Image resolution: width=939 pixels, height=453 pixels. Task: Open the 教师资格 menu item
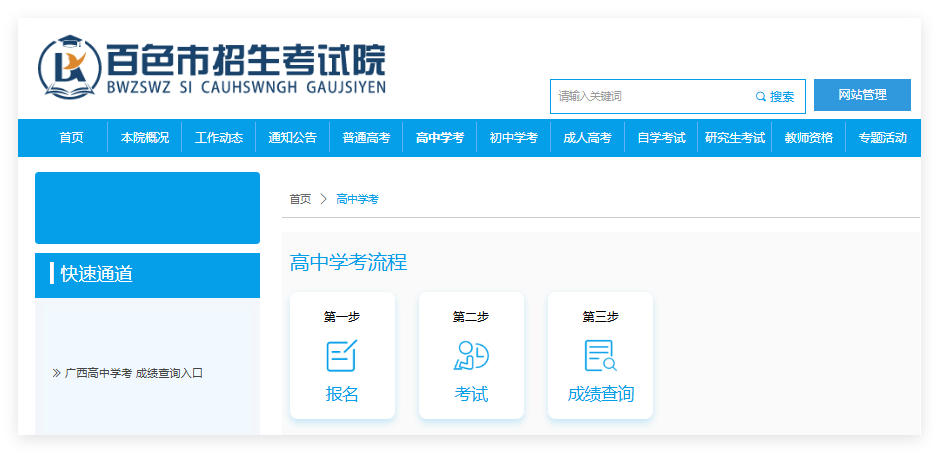(x=808, y=138)
